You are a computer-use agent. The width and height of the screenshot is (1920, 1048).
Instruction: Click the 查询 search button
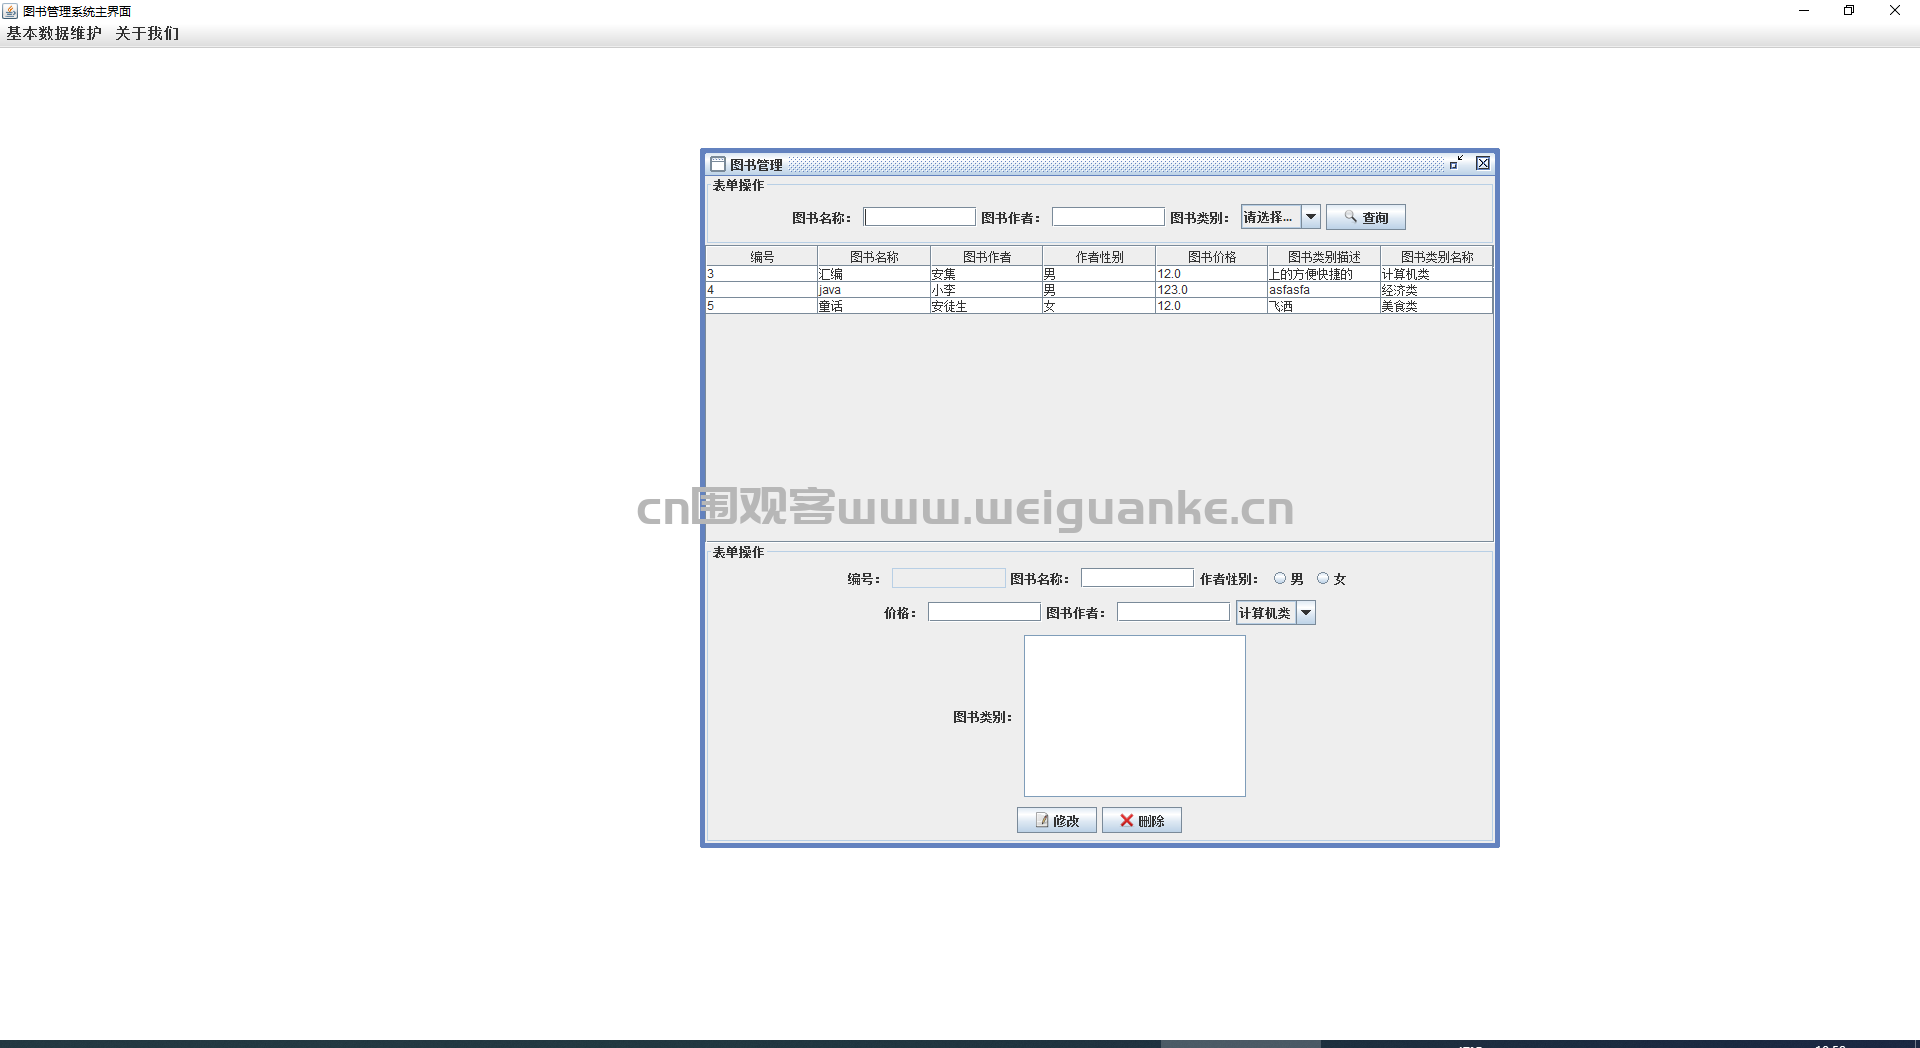click(1365, 217)
